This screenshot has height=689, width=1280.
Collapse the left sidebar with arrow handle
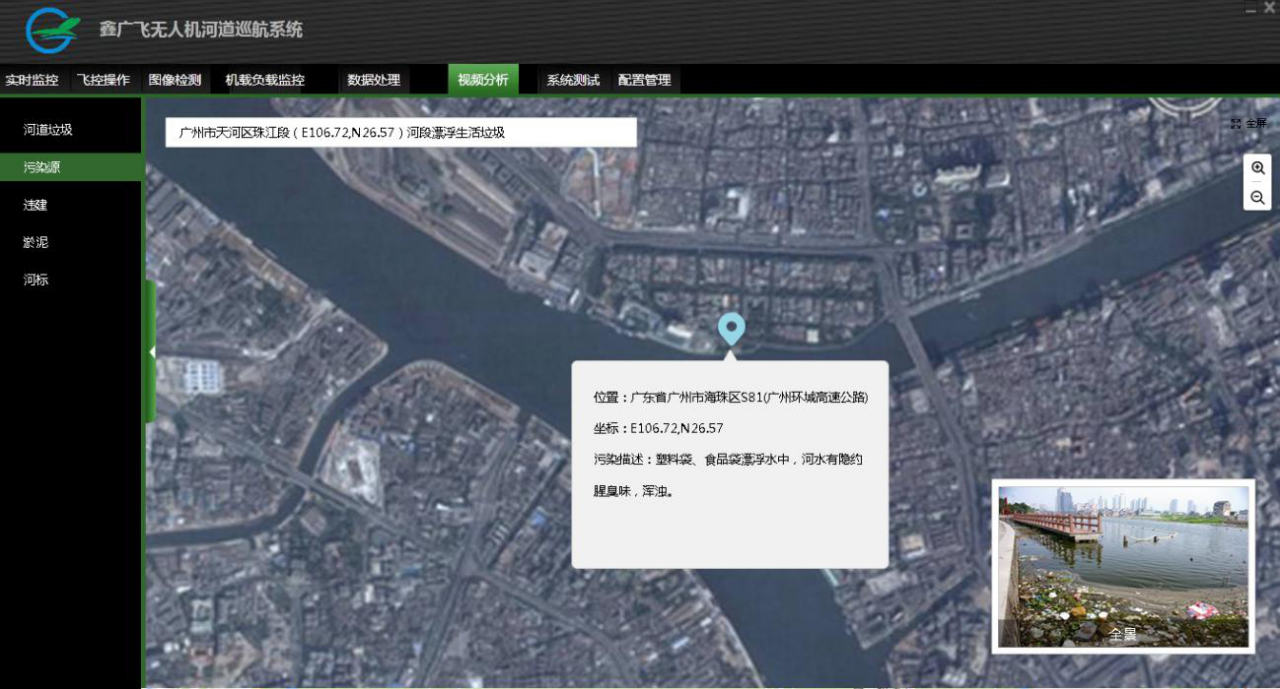point(151,352)
